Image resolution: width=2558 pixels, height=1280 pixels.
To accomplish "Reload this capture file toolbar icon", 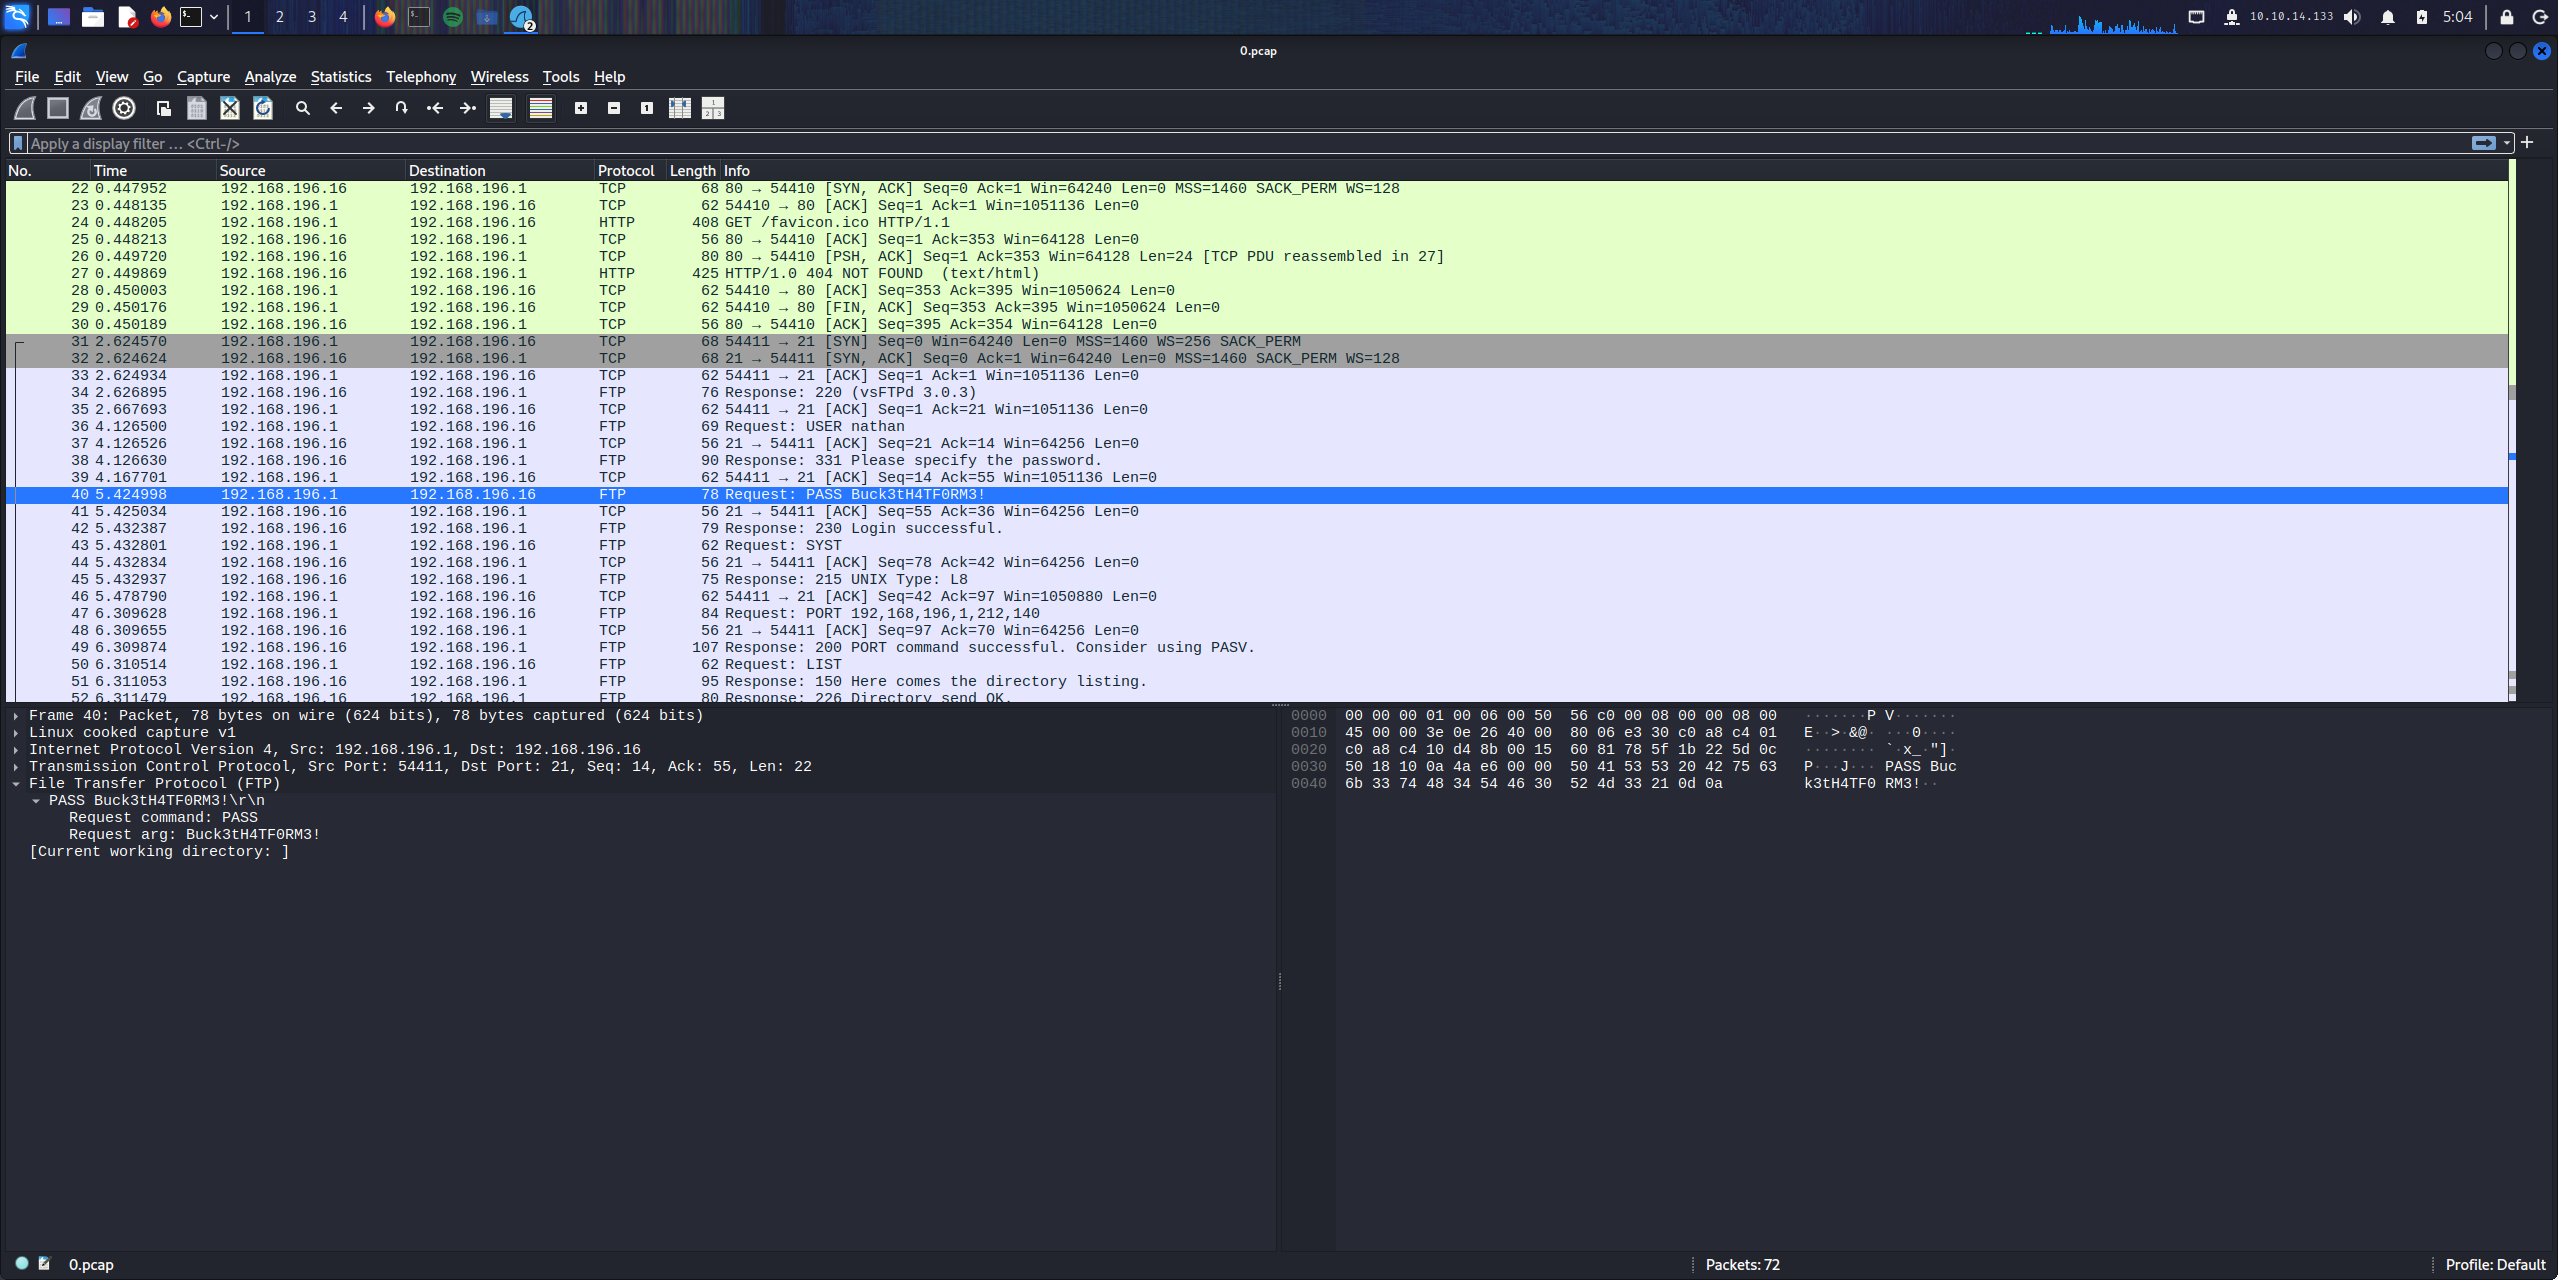I will click(263, 108).
